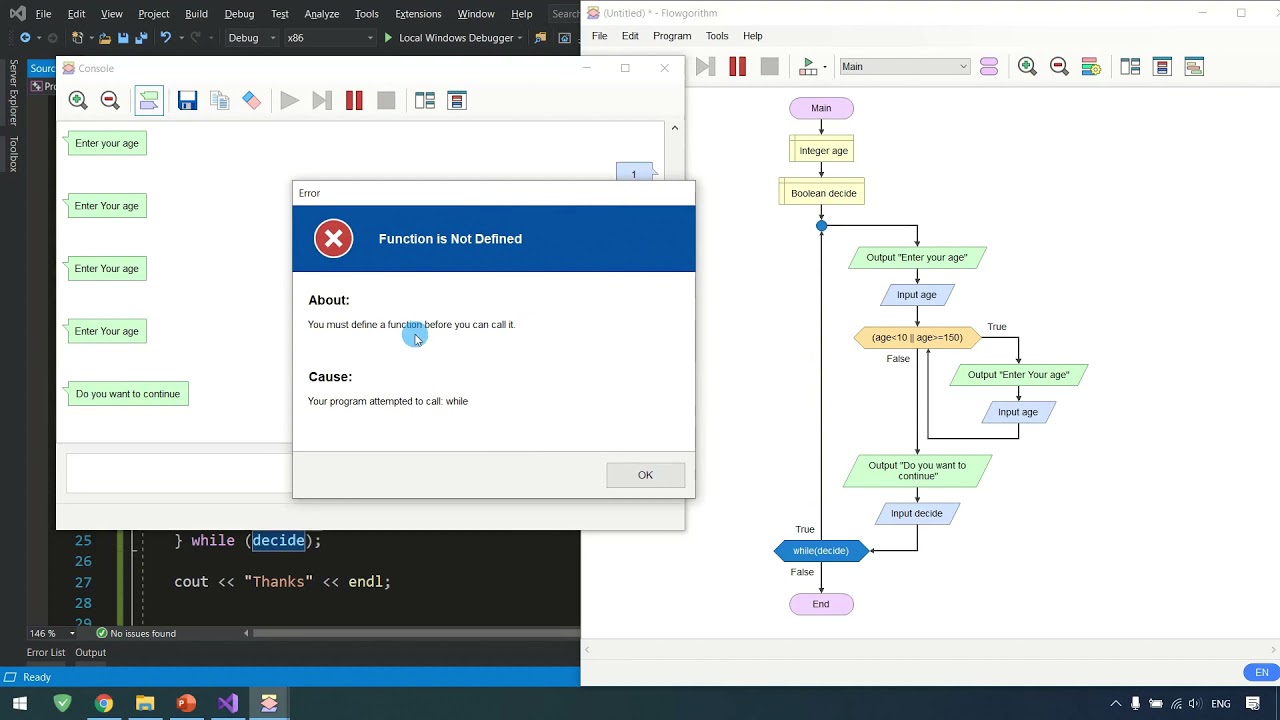Zoom out on the Flowgorithm flowchart
Screen dimensions: 1280x720
[x=1059, y=66]
